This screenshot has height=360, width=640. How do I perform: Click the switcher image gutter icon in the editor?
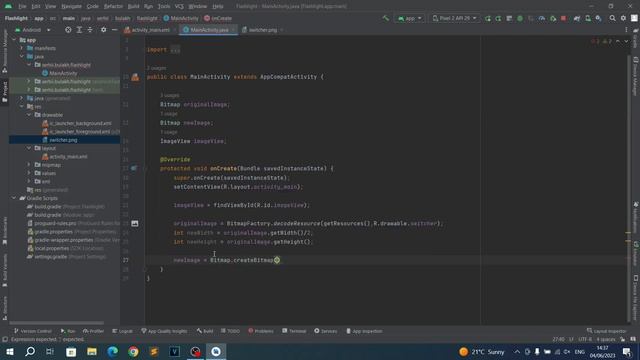135,223
